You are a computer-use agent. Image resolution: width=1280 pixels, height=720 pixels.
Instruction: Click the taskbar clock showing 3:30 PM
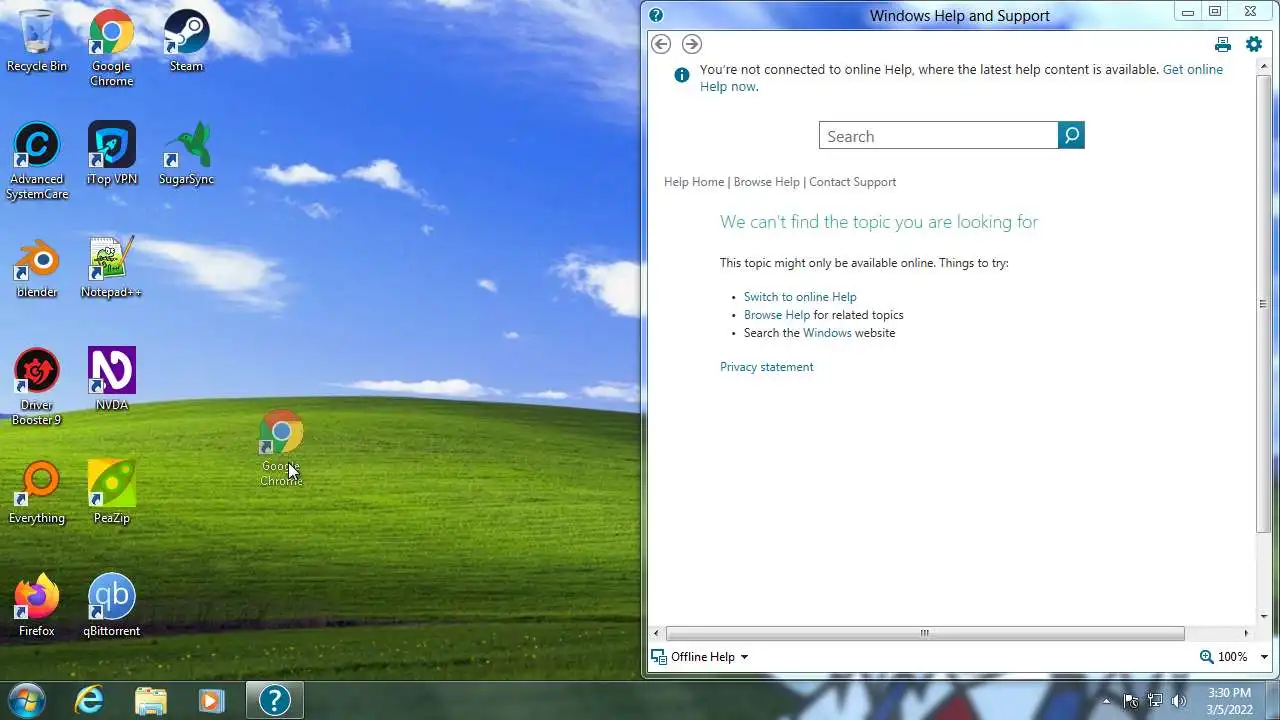click(x=1229, y=701)
